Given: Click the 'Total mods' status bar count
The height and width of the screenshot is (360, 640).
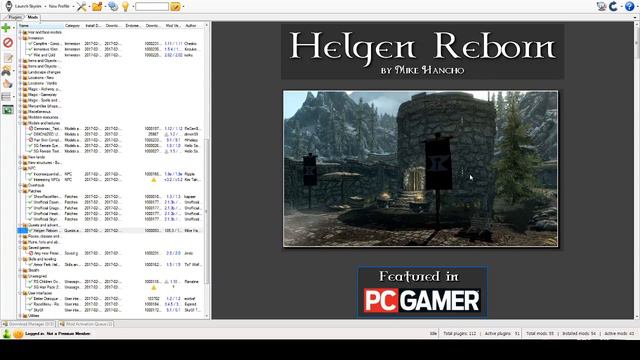Looking at the screenshot, I should coord(540,333).
